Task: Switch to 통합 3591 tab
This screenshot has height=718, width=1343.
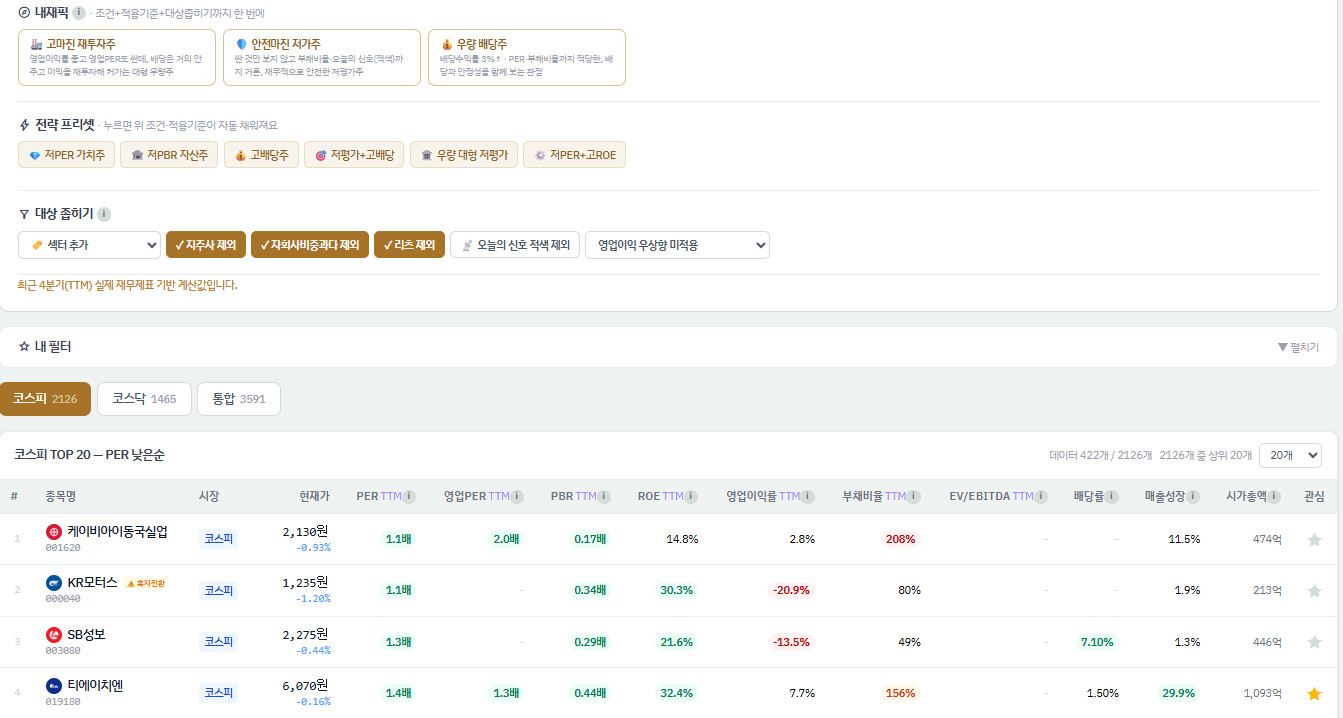Action: tap(239, 398)
